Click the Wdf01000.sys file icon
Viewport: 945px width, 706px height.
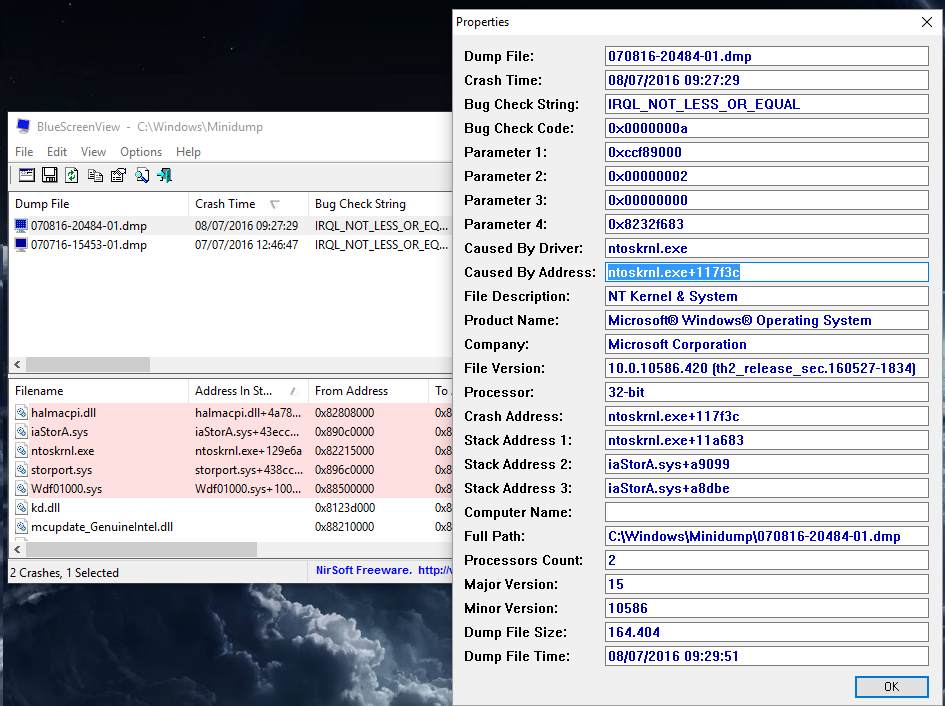tap(21, 489)
